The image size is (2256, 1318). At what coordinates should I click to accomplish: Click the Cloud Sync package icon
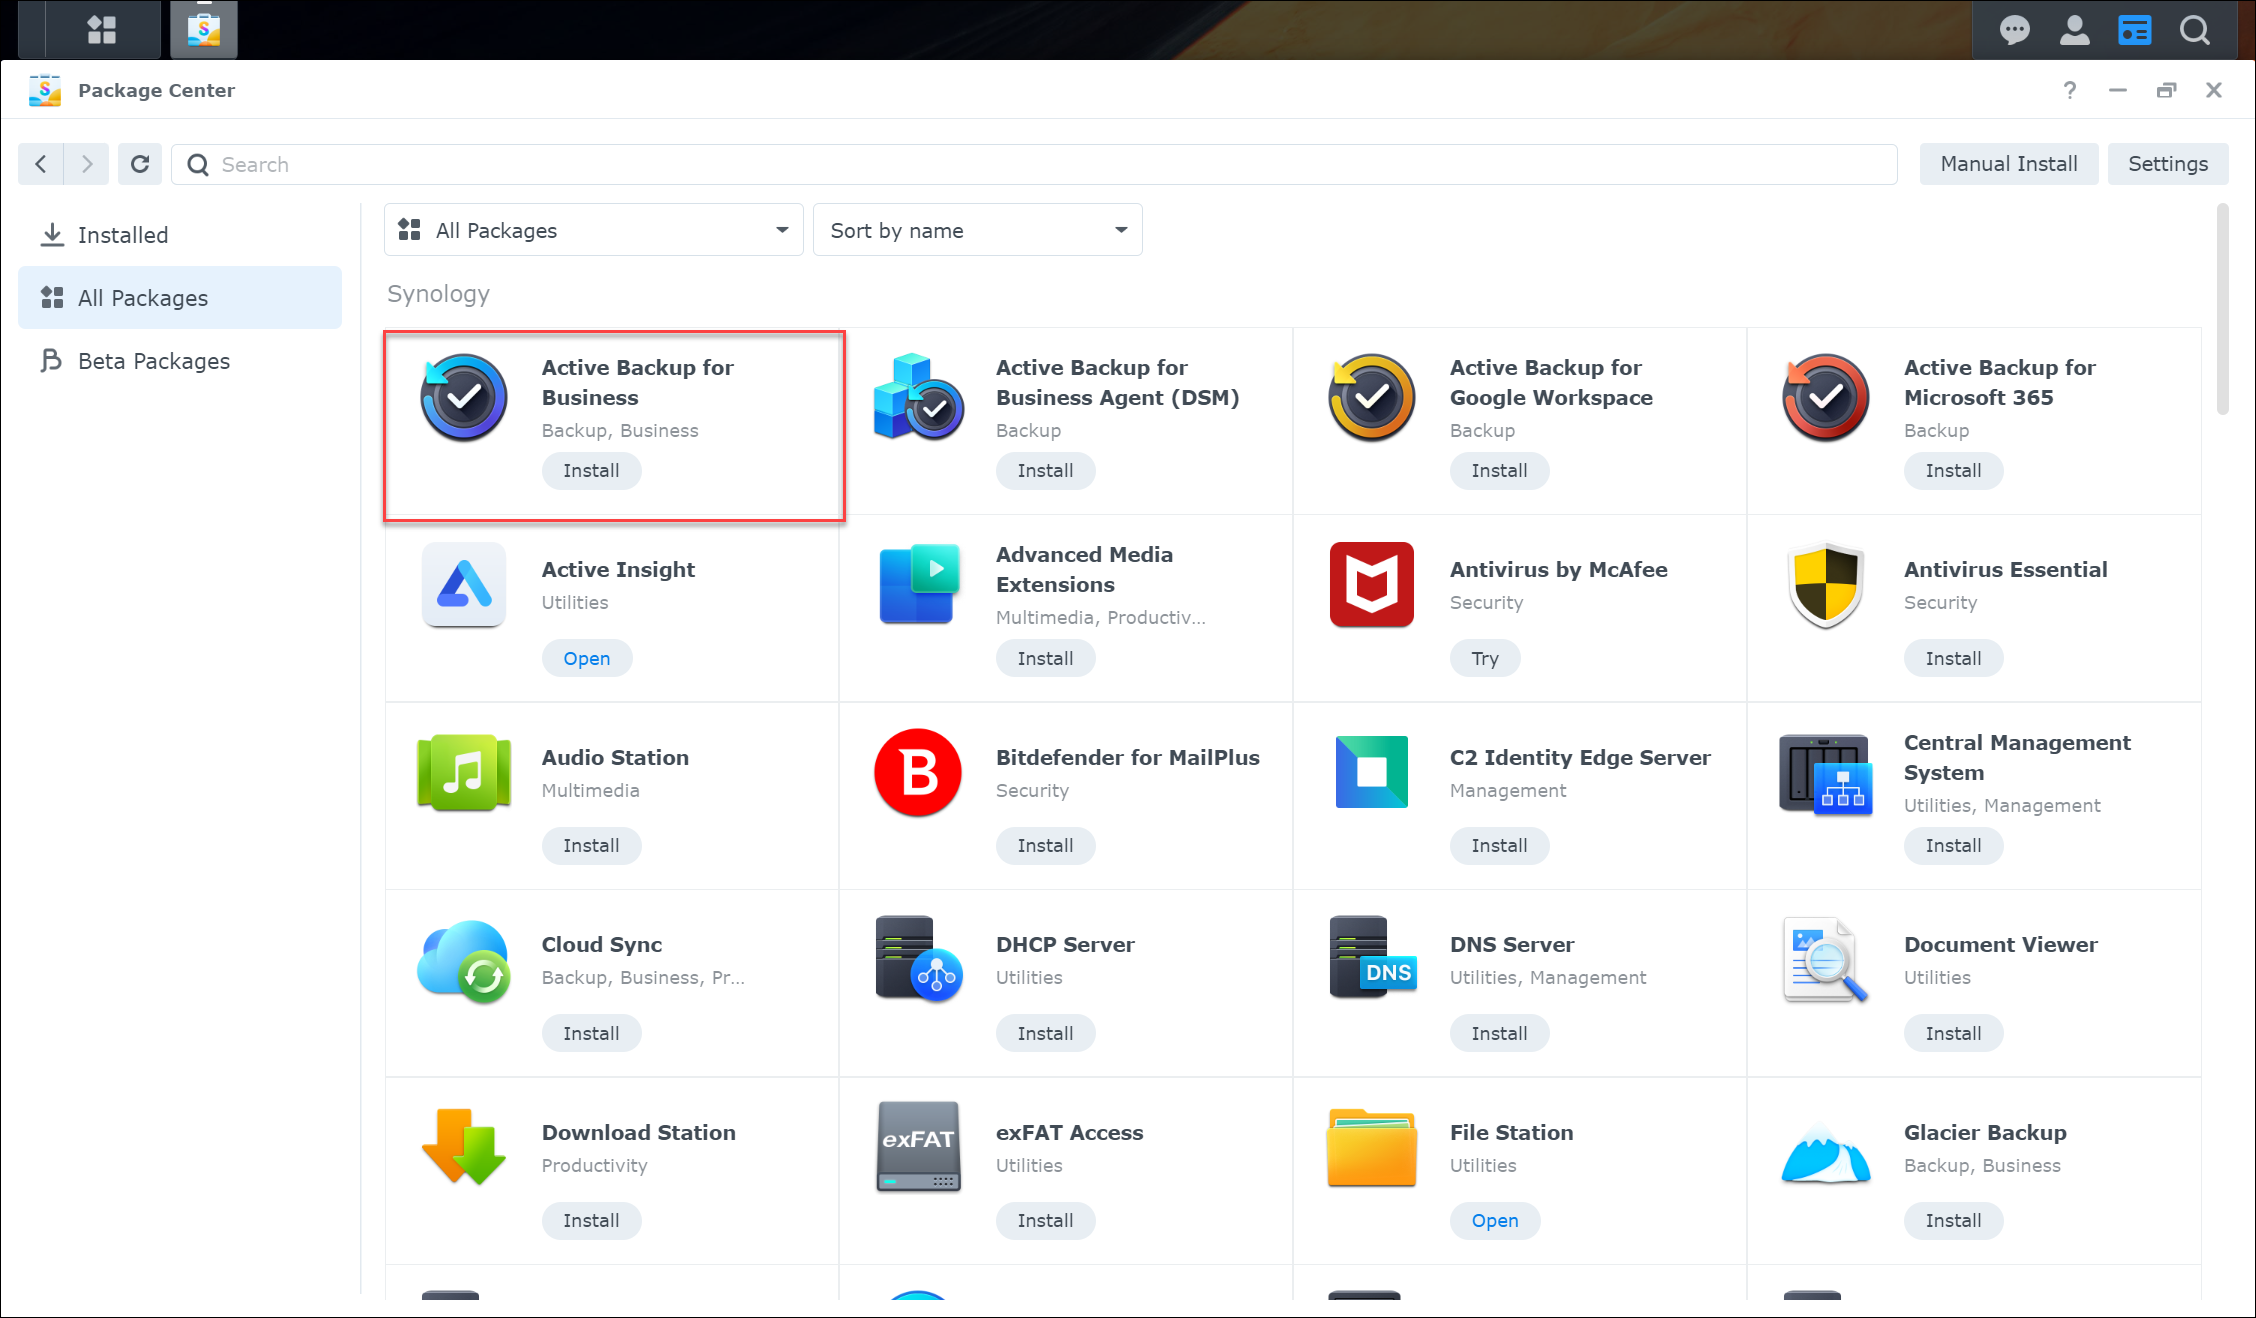[463, 960]
